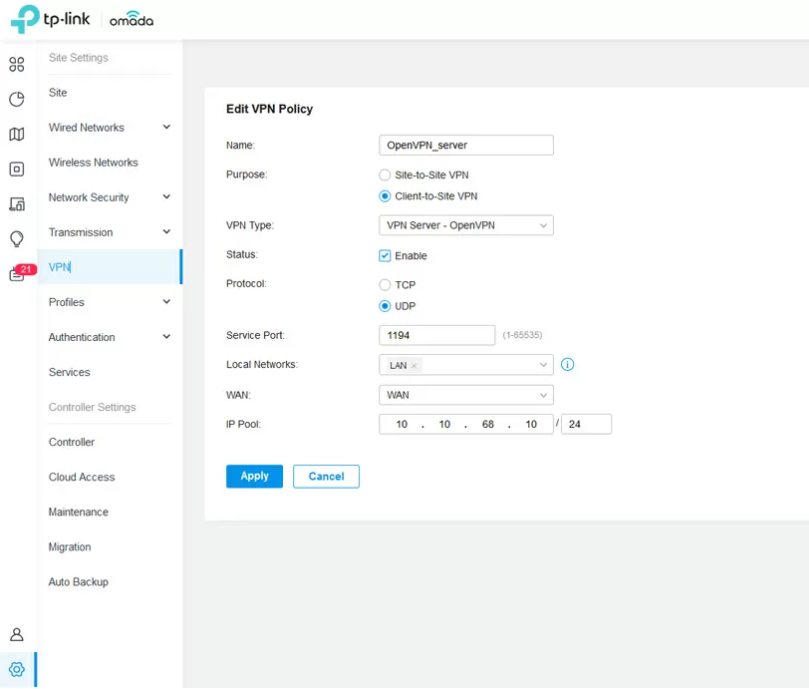Screen dimensions: 809x689
Task: Click the Service Port input field
Action: (437, 335)
